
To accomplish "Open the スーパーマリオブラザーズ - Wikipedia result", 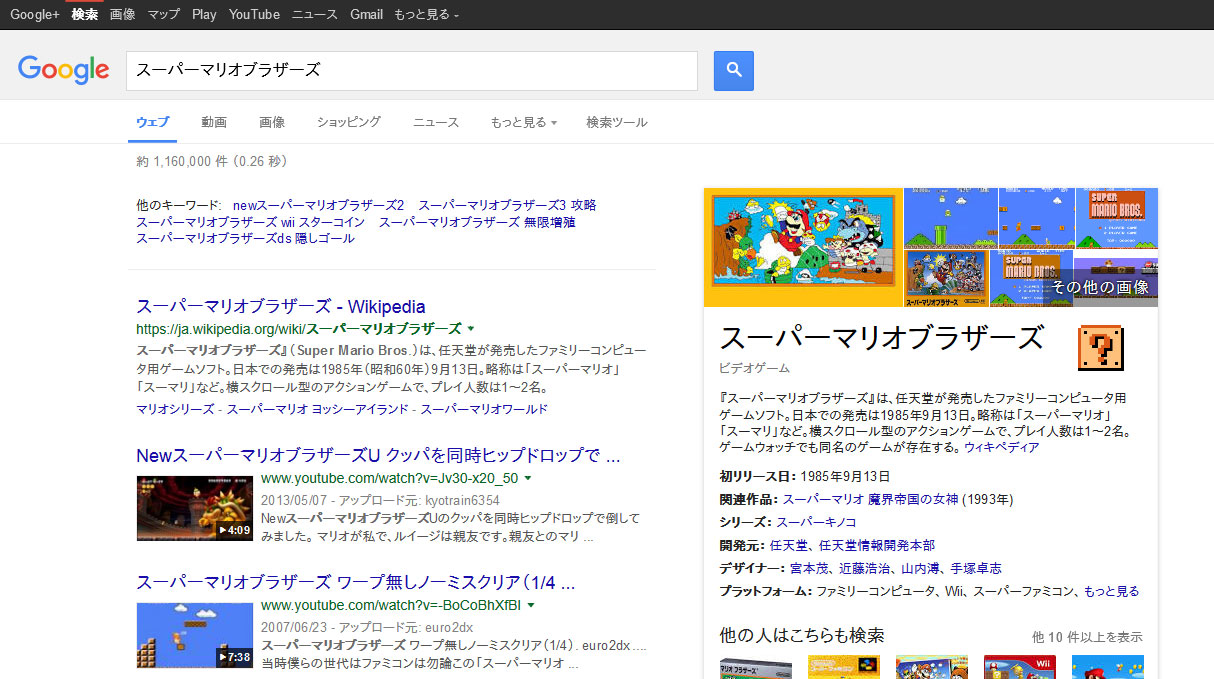I will pos(281,307).
